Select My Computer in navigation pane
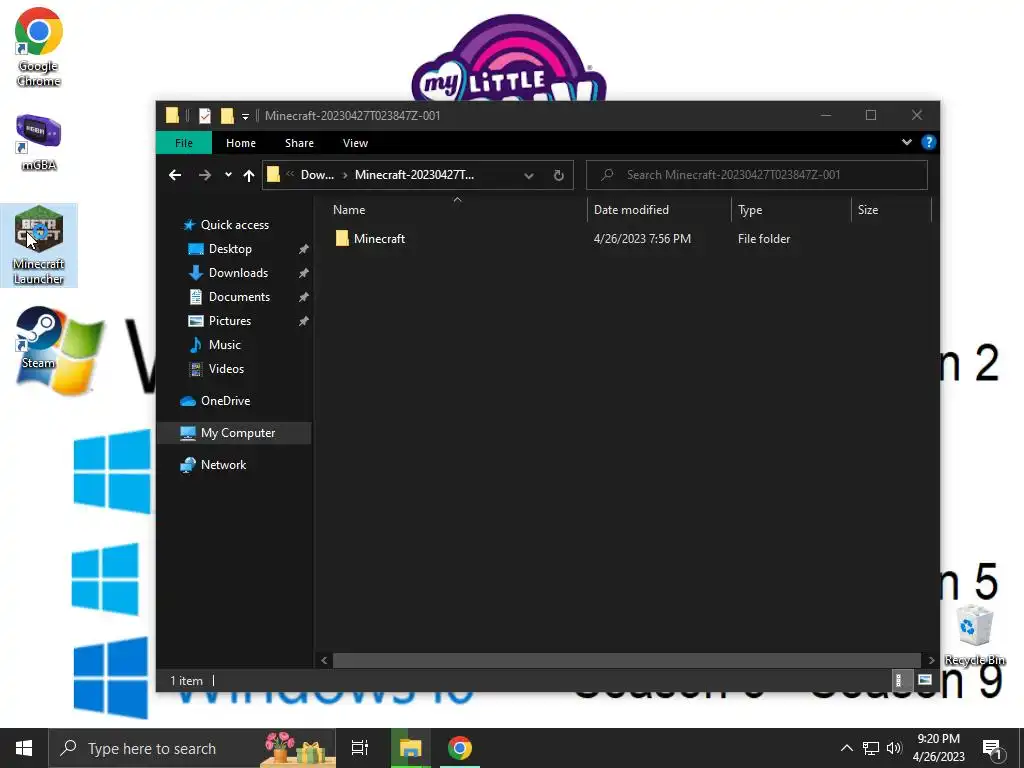The height and width of the screenshot is (768, 1024). pyautogui.click(x=234, y=433)
